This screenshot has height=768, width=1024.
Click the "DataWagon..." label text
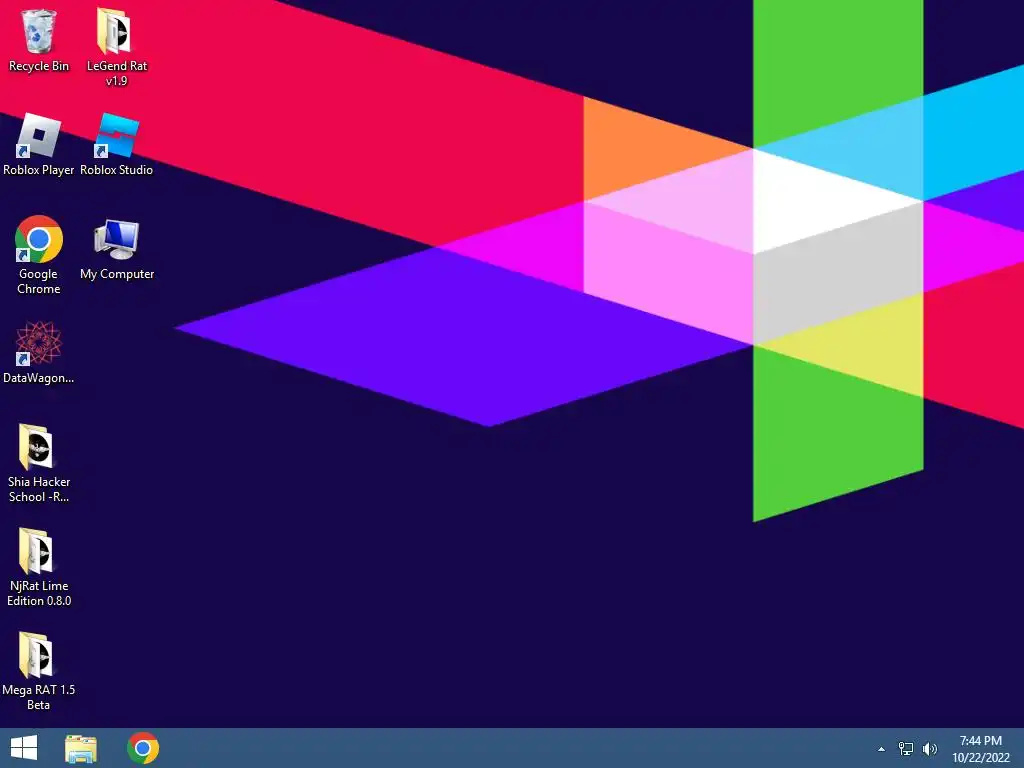click(39, 377)
